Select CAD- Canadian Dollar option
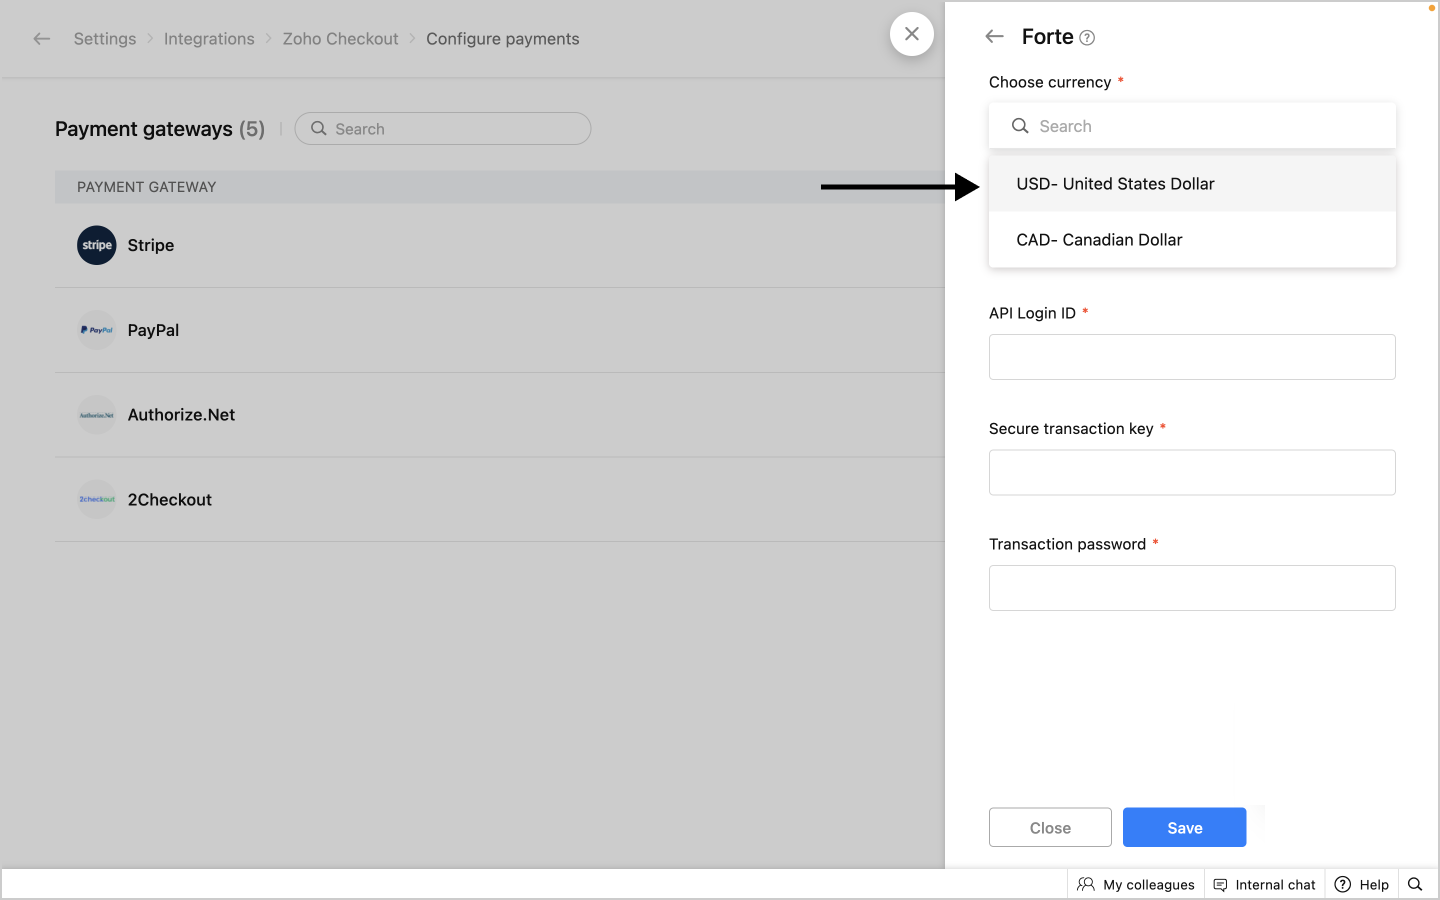 pyautogui.click(x=1099, y=240)
